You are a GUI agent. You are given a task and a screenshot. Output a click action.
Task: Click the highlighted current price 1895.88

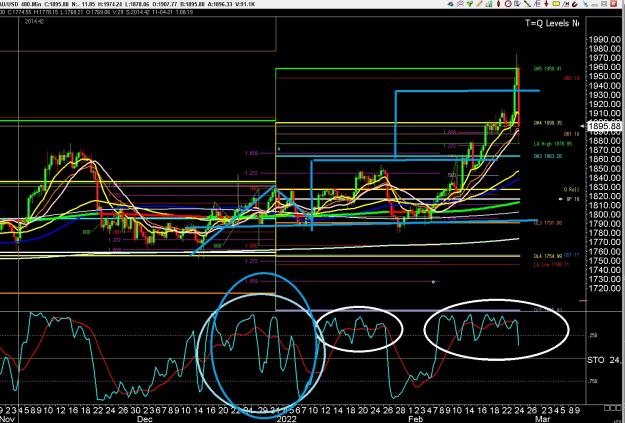(605, 126)
